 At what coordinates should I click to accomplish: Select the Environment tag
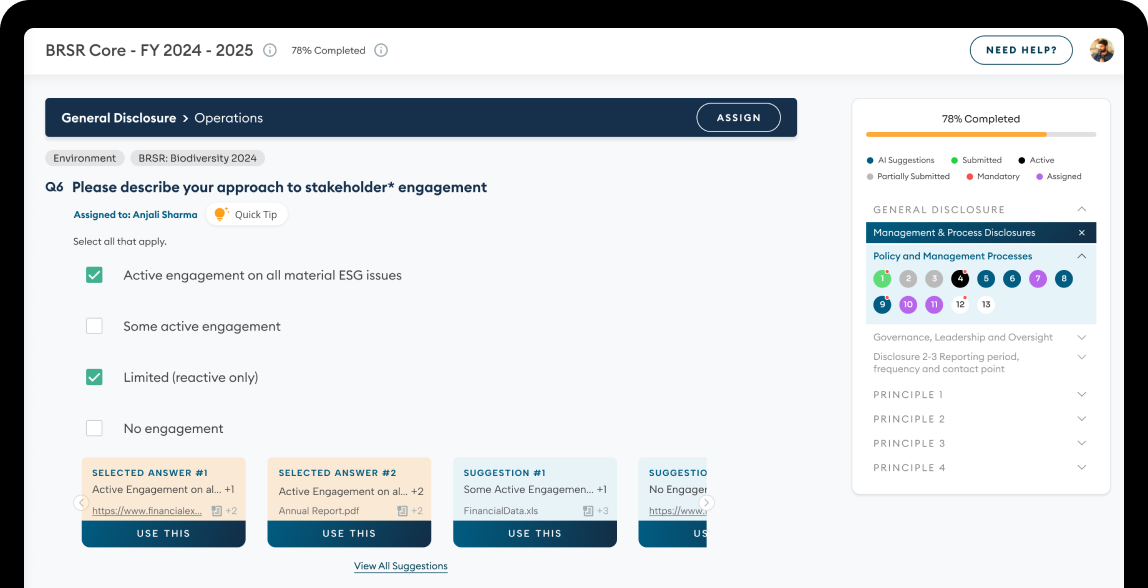pyautogui.click(x=85, y=158)
